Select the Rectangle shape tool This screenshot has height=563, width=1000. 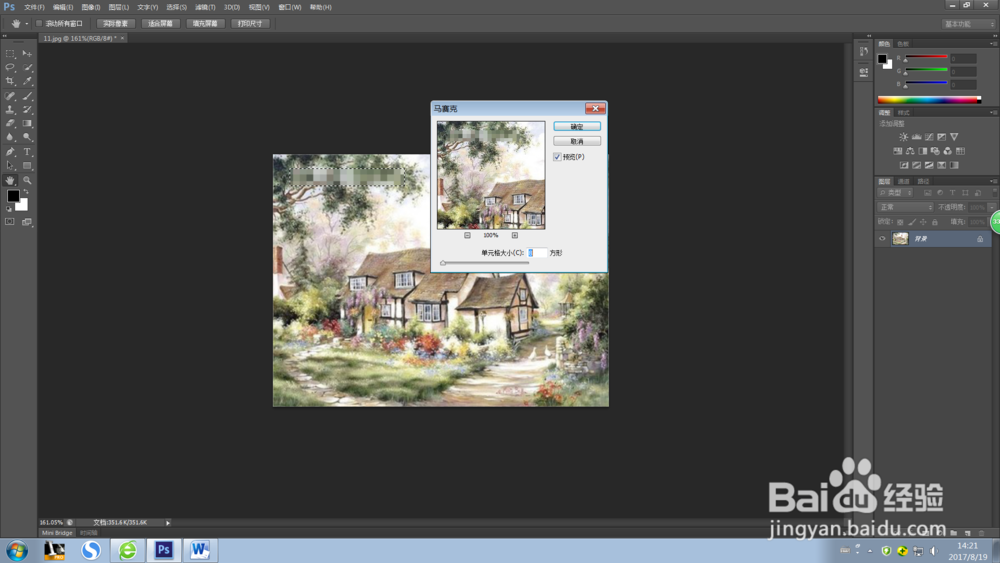click(x=27, y=166)
